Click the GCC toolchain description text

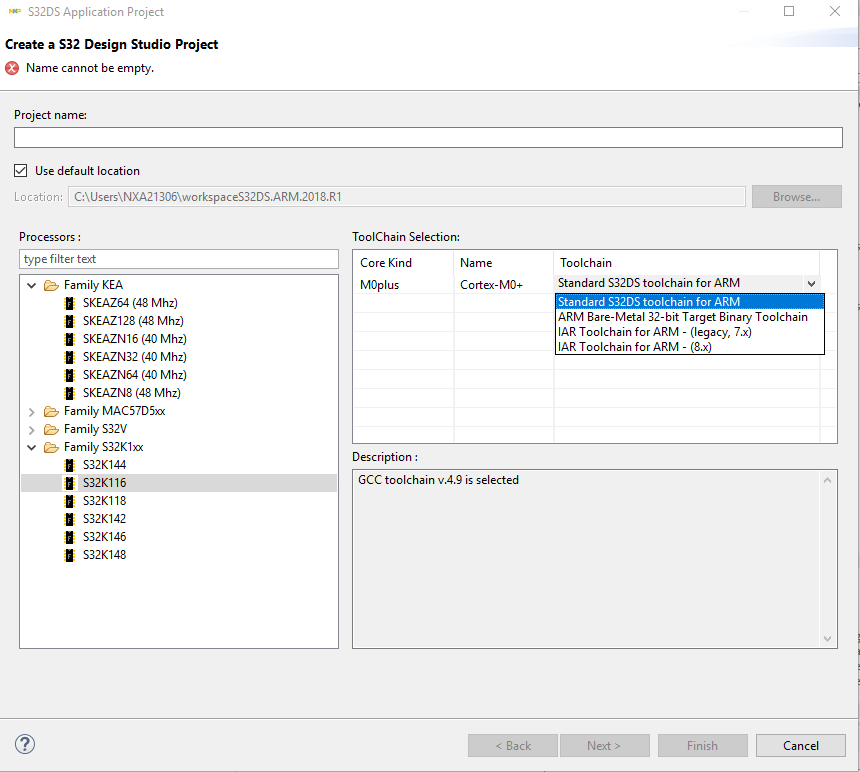(x=438, y=480)
